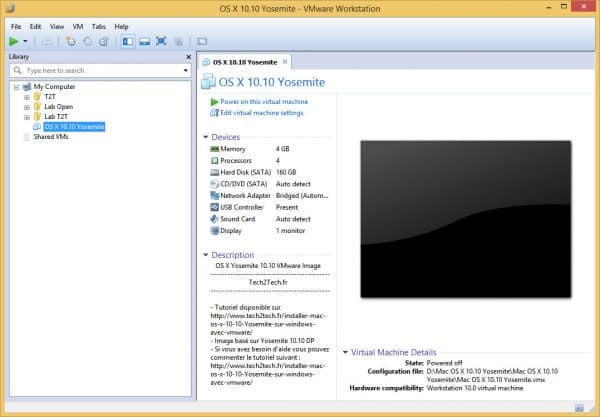Select OS X 10.10 Yosemite tree item
This screenshot has height=417, width=600.
pyautogui.click(x=74, y=127)
